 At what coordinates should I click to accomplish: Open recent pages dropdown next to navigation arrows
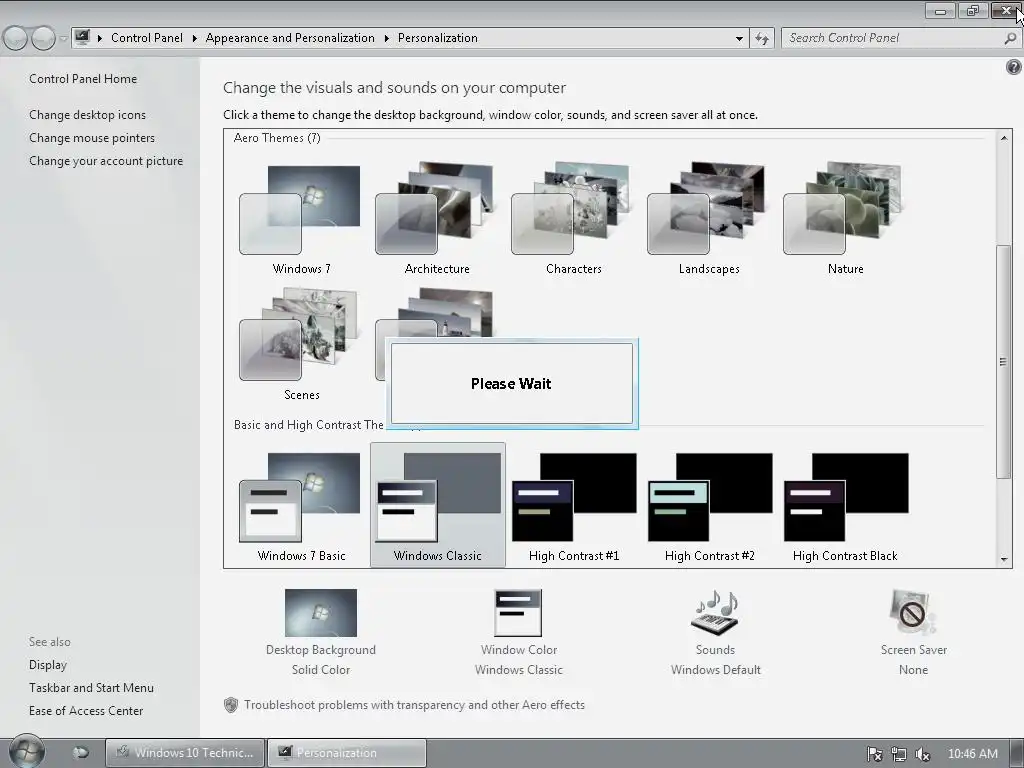point(63,39)
